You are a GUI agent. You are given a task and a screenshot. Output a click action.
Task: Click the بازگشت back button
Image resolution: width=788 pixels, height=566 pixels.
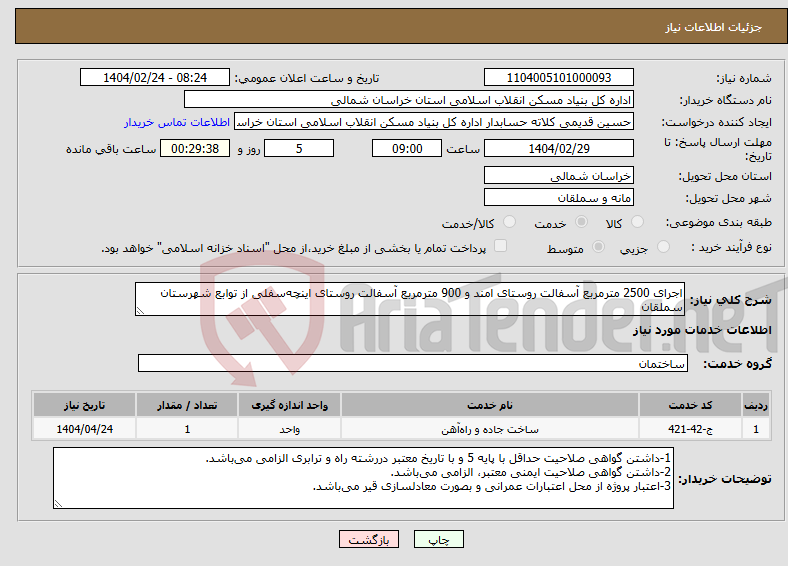point(369,539)
